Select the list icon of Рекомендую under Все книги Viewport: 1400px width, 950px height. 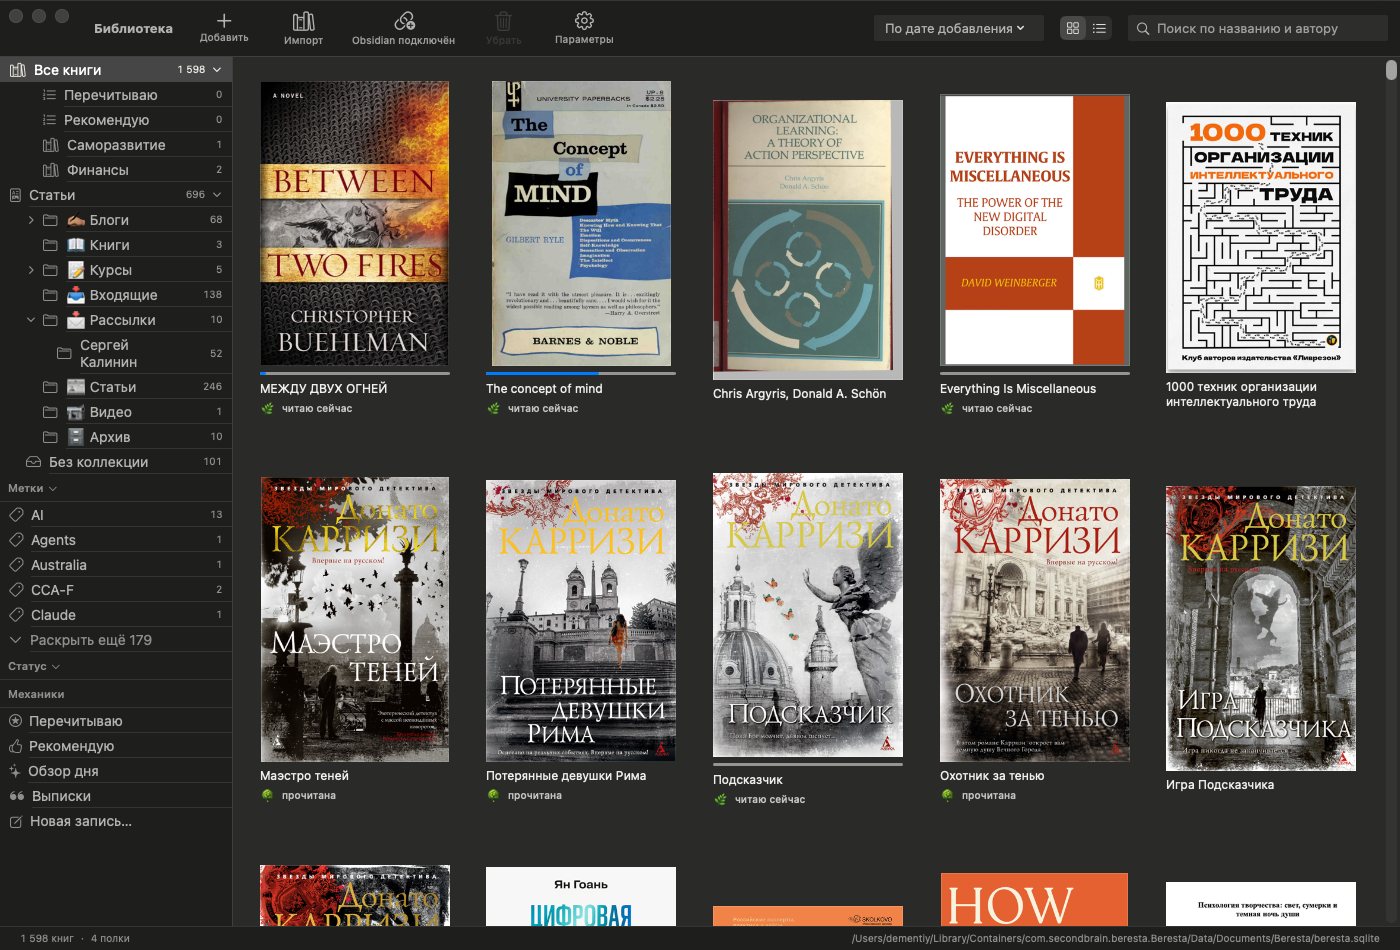(49, 120)
